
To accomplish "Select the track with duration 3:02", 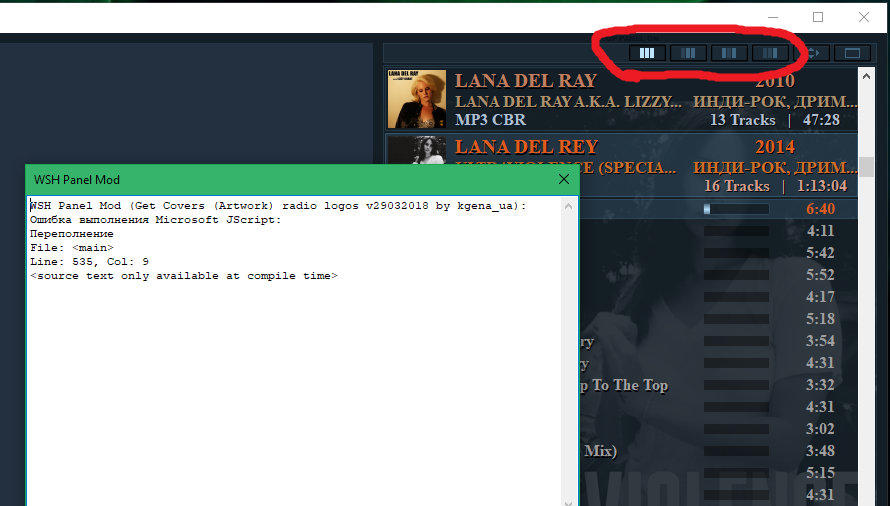I will coord(719,429).
